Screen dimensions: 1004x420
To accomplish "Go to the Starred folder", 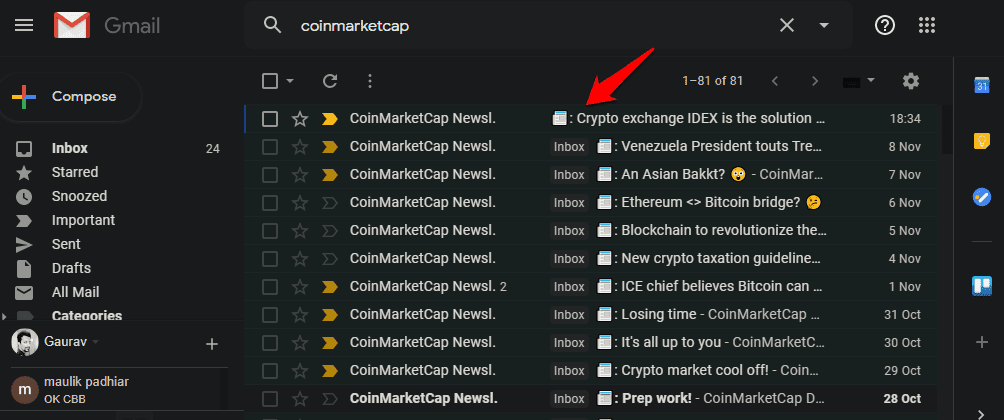I will pos(75,172).
